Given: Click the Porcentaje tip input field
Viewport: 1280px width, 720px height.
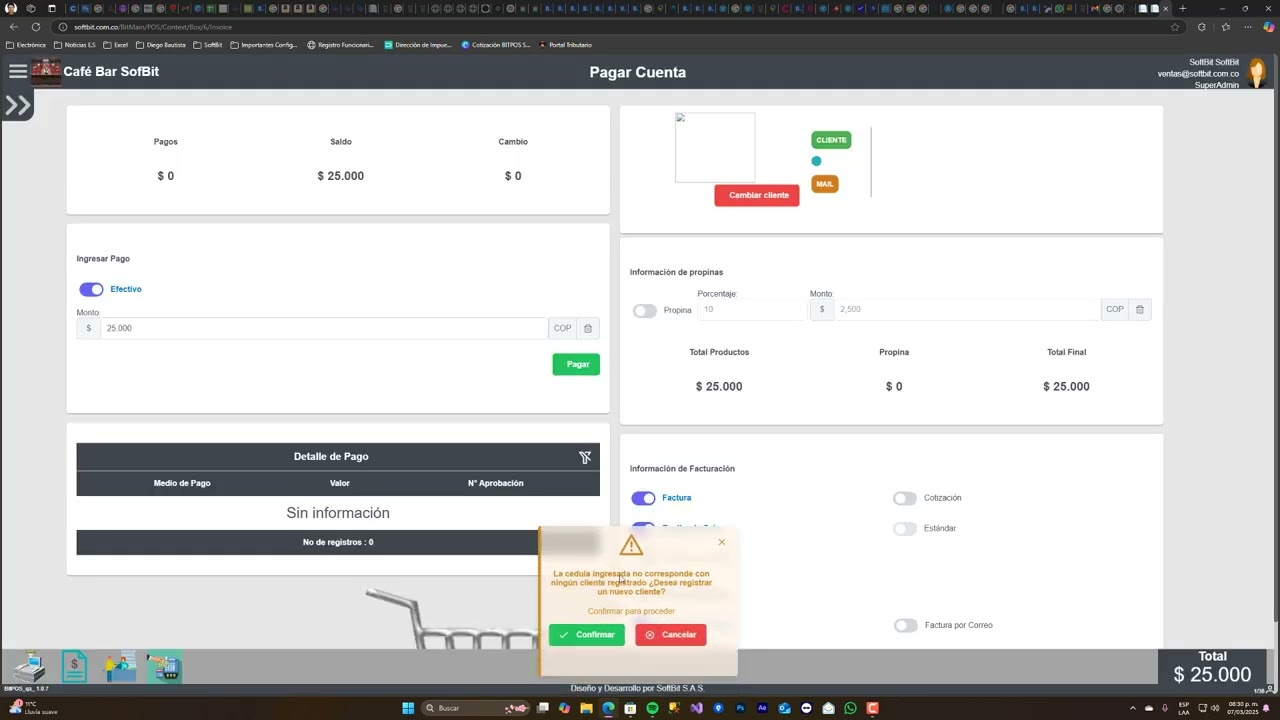Looking at the screenshot, I should click(752, 309).
